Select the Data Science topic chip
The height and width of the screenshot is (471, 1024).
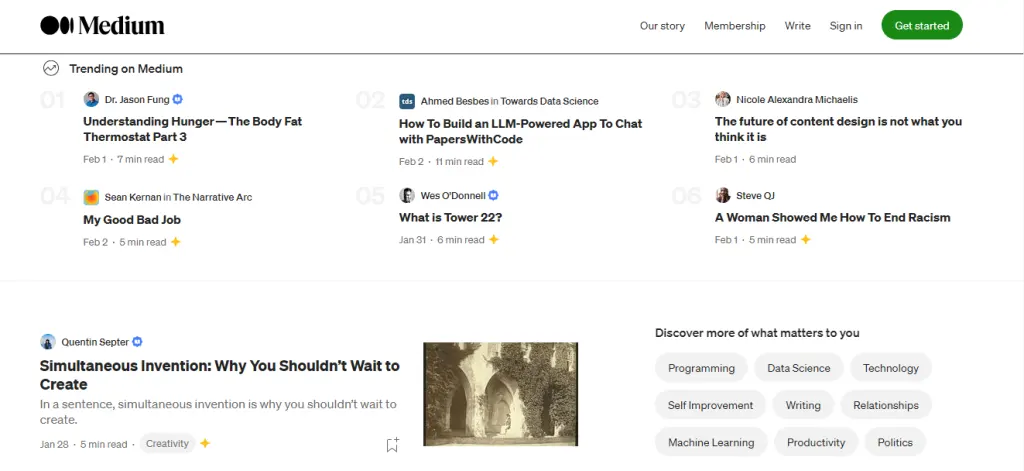point(799,368)
